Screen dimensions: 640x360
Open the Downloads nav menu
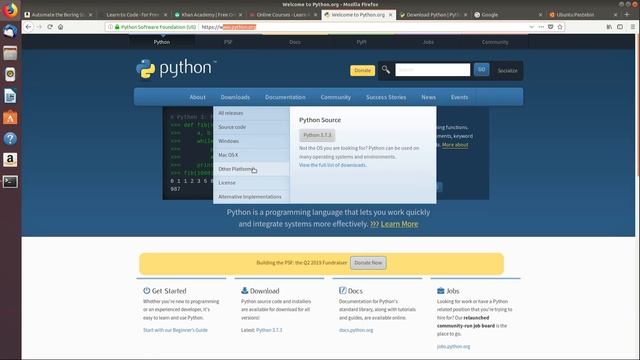point(235,97)
